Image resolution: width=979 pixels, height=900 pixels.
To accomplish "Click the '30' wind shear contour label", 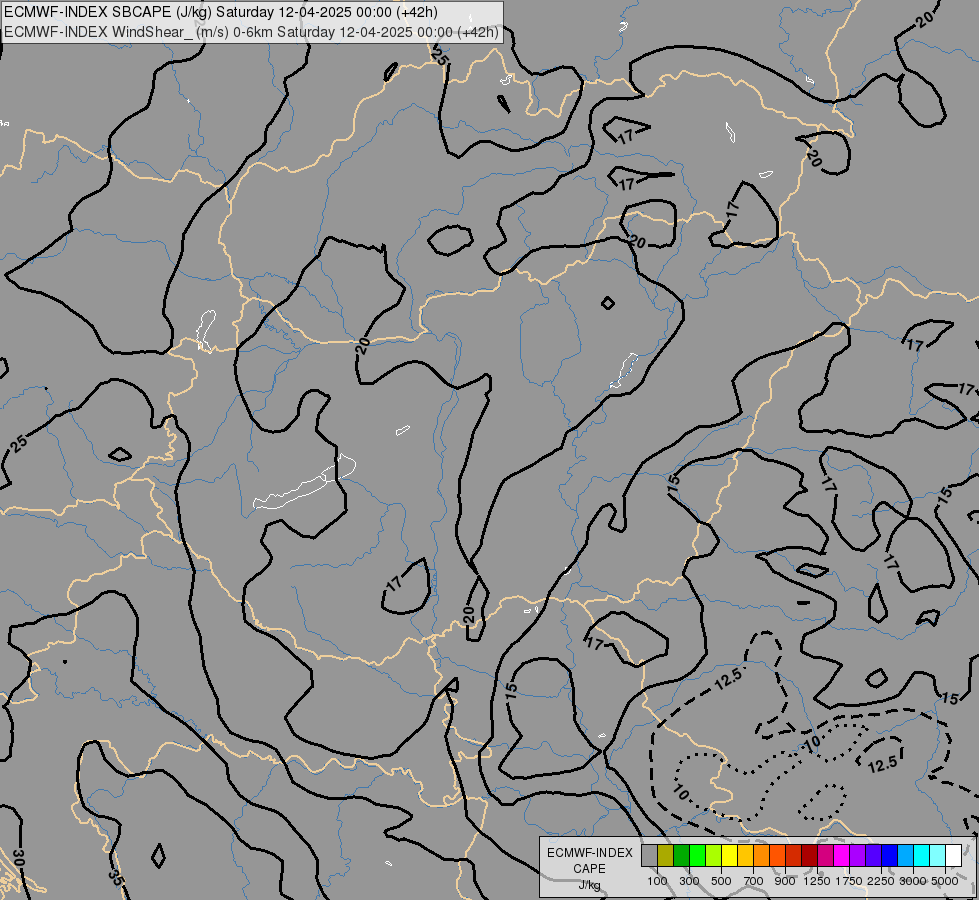I will (x=19, y=856).
